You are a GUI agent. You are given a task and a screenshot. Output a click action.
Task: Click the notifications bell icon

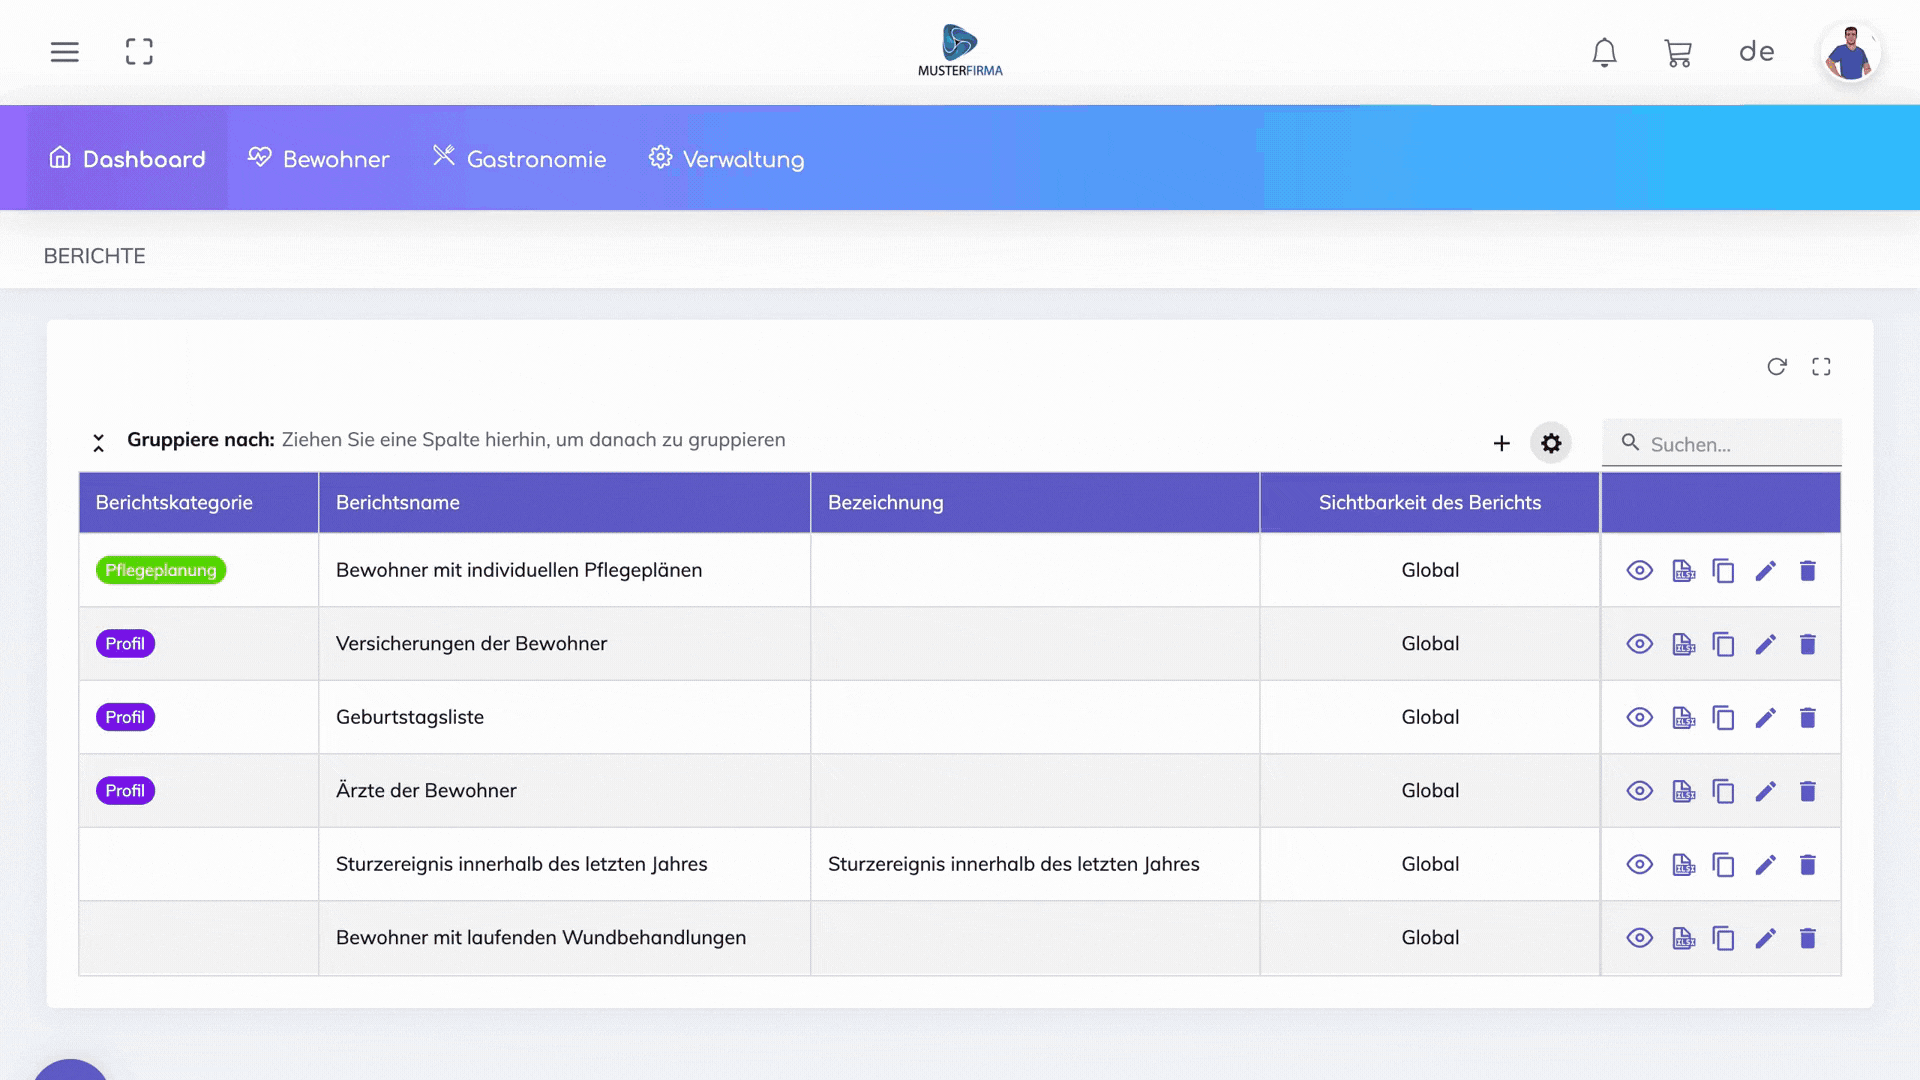coord(1604,52)
